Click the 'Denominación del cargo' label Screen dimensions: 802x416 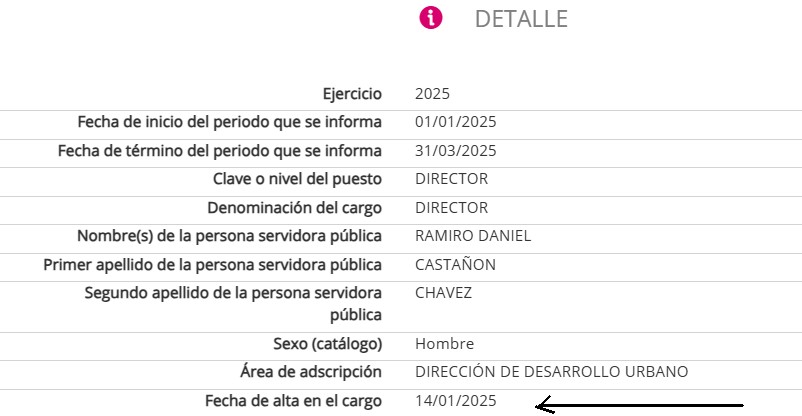coord(294,208)
